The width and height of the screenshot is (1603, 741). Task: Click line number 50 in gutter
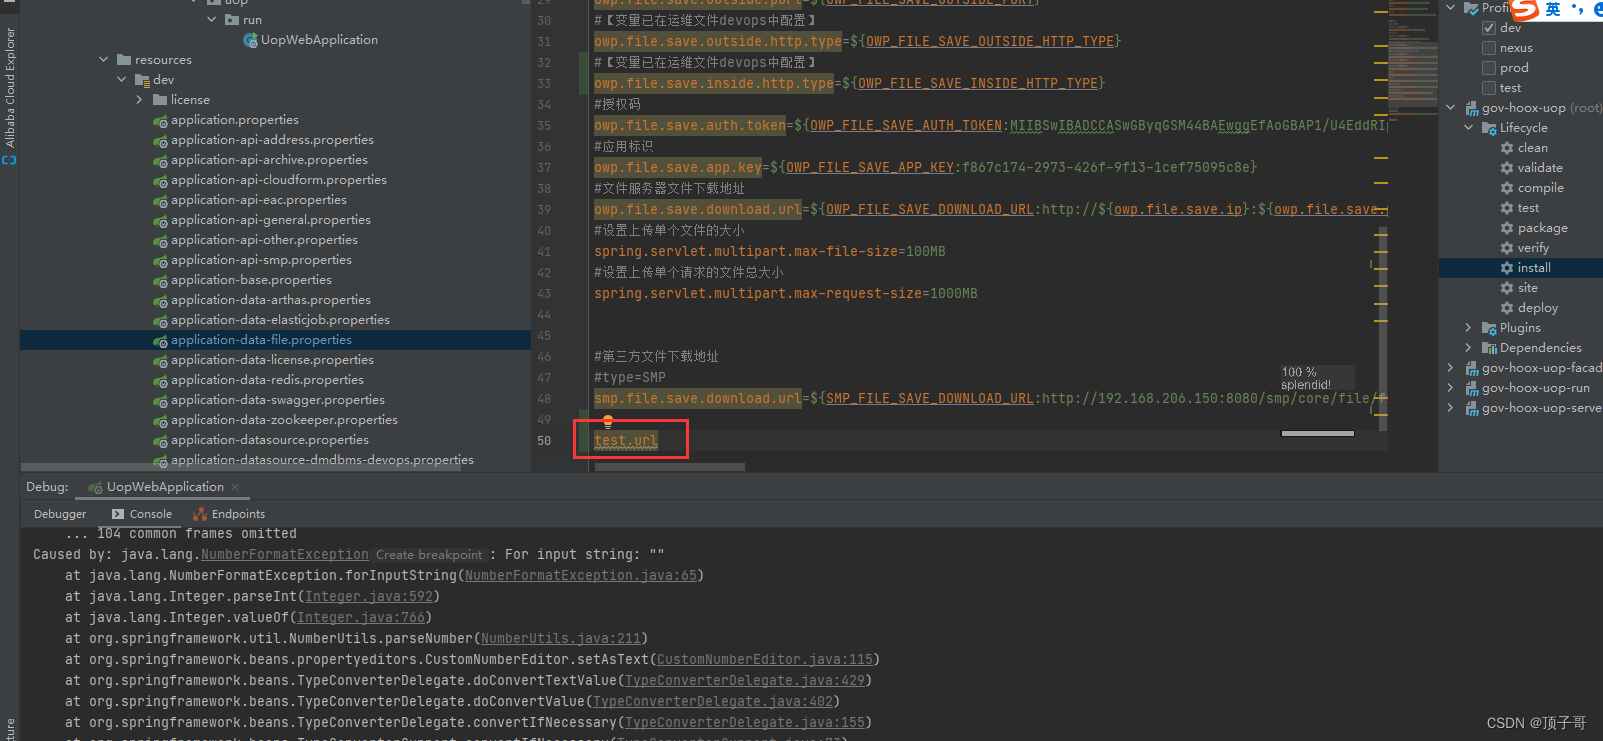544,441
